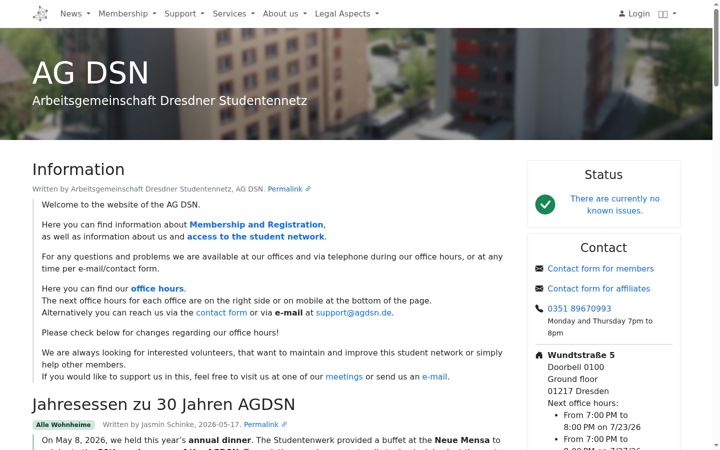The width and height of the screenshot is (720, 450).
Task: Click Arbeitsgemeinschaft Dresdner Studentennetz subtitle
Action: point(169,101)
